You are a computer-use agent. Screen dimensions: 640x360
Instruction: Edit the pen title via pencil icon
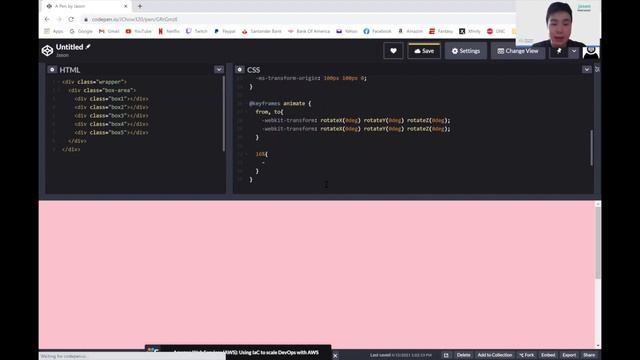point(88,47)
